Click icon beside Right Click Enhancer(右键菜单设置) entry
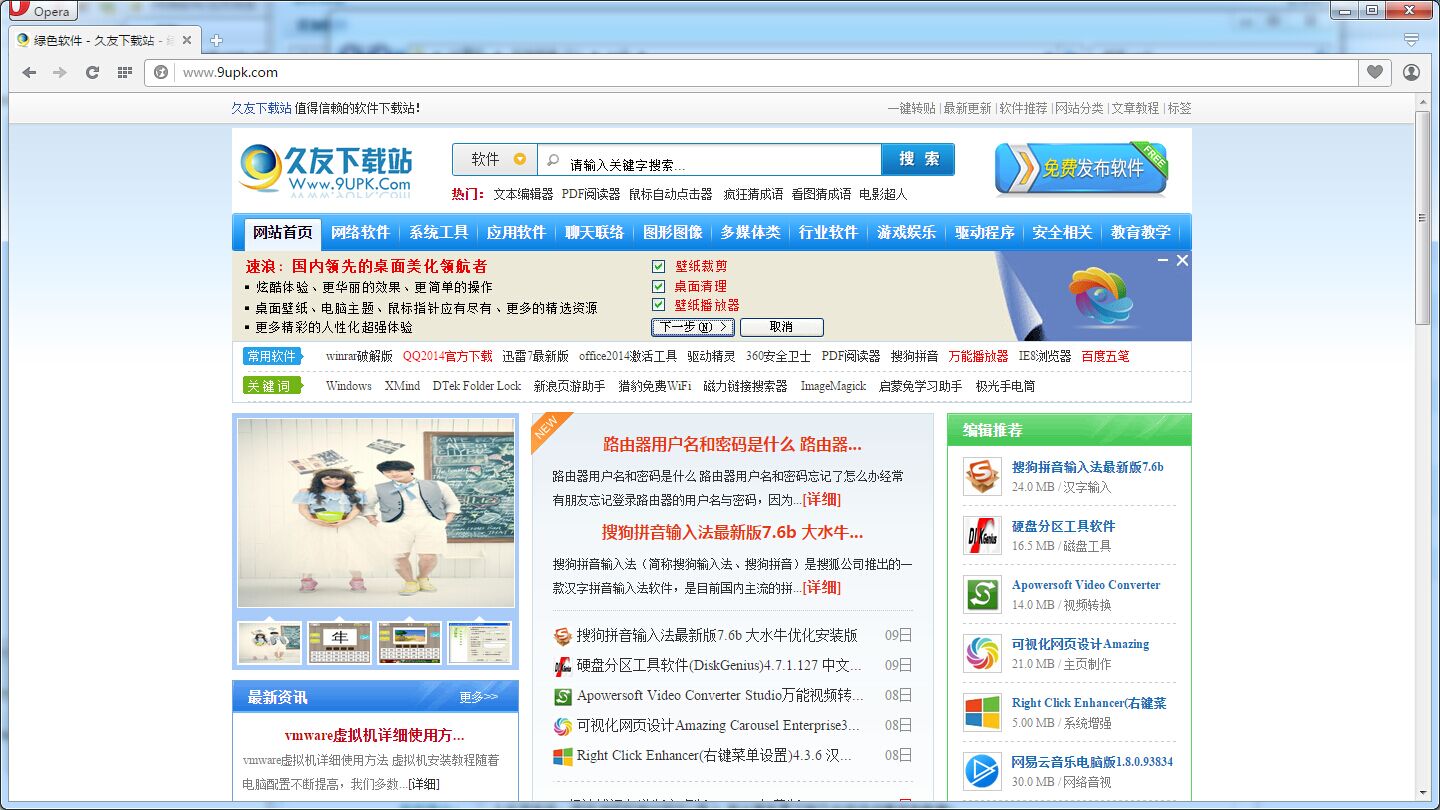The image size is (1440, 810). tap(563, 756)
